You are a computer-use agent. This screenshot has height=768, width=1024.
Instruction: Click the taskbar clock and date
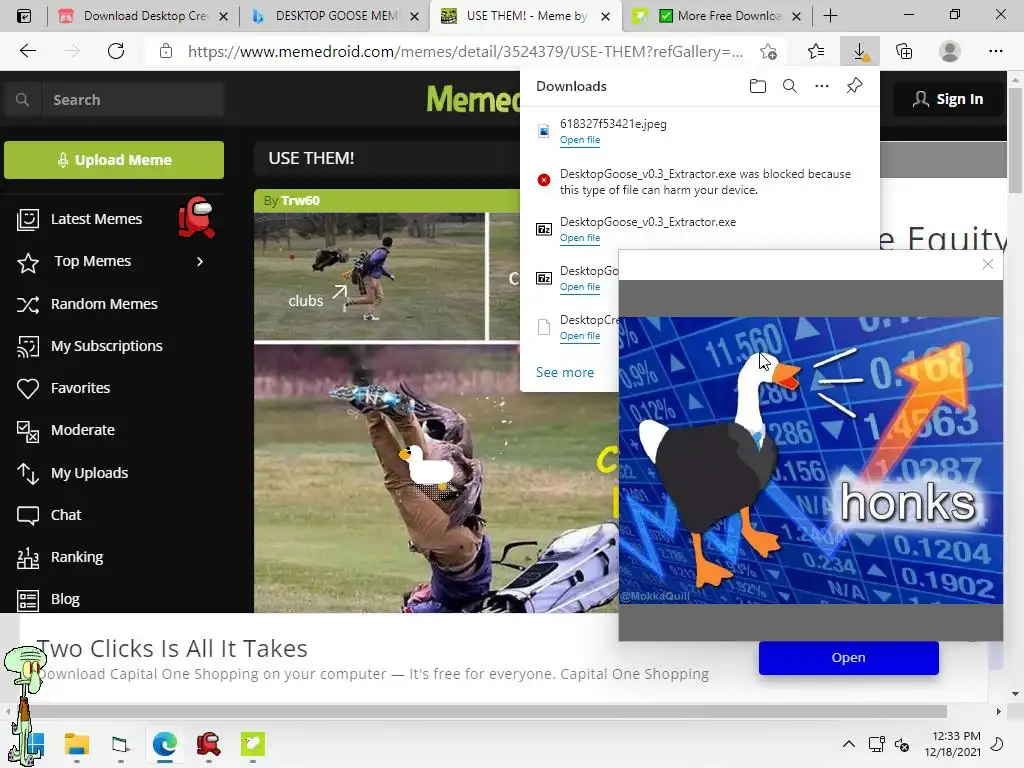click(952, 744)
